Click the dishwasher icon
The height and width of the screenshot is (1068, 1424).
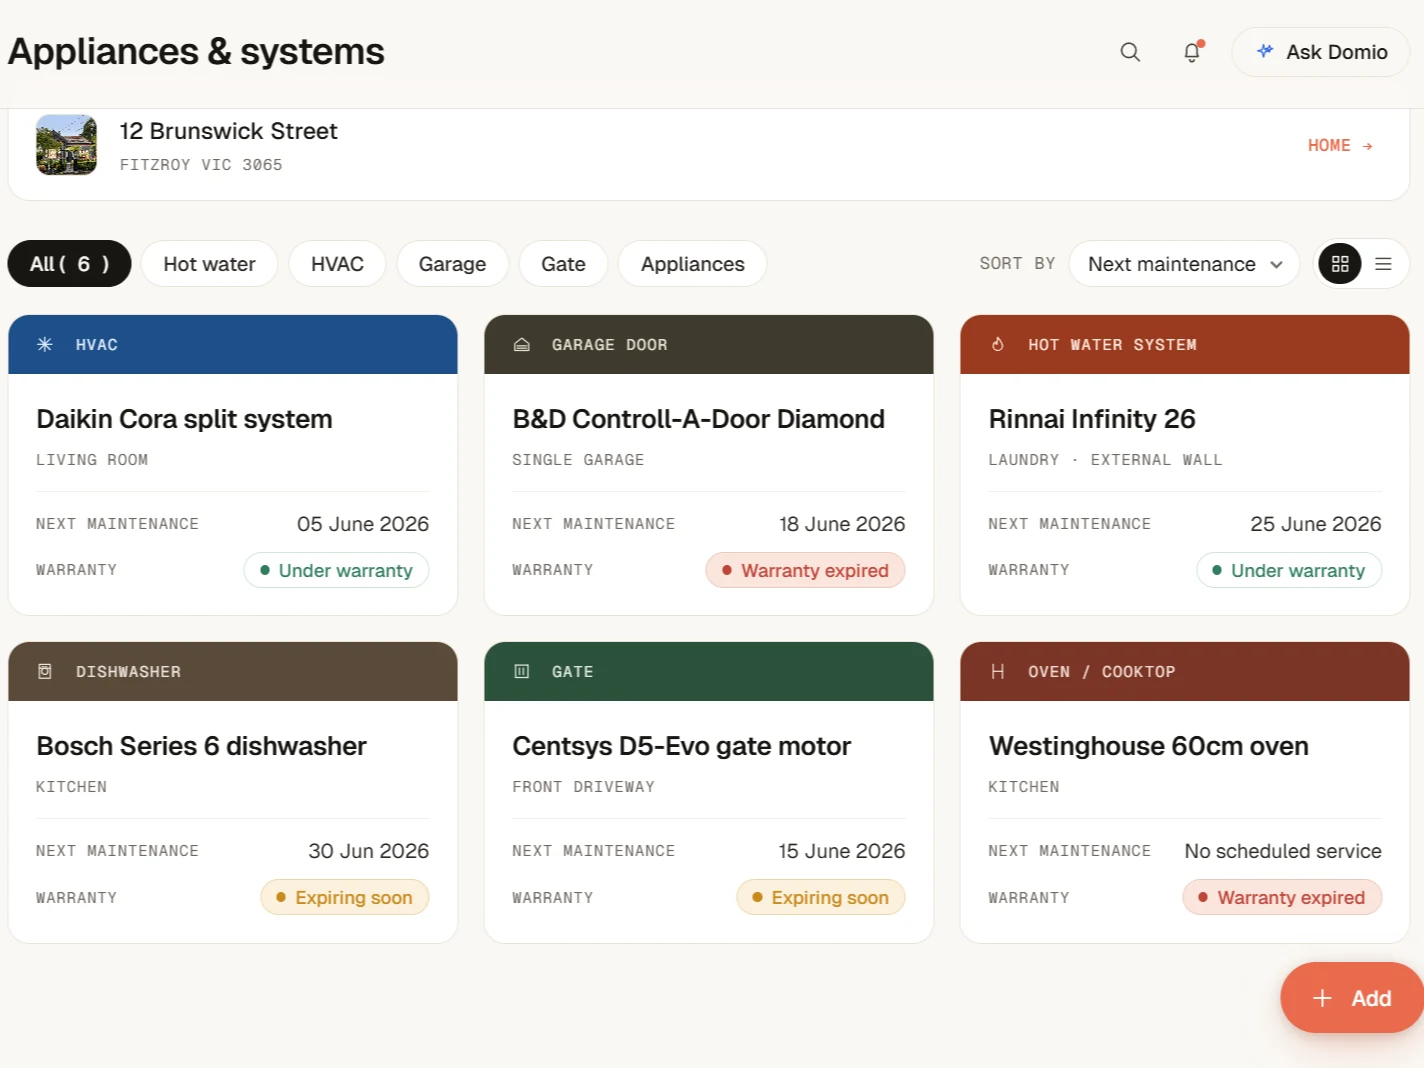45,672
